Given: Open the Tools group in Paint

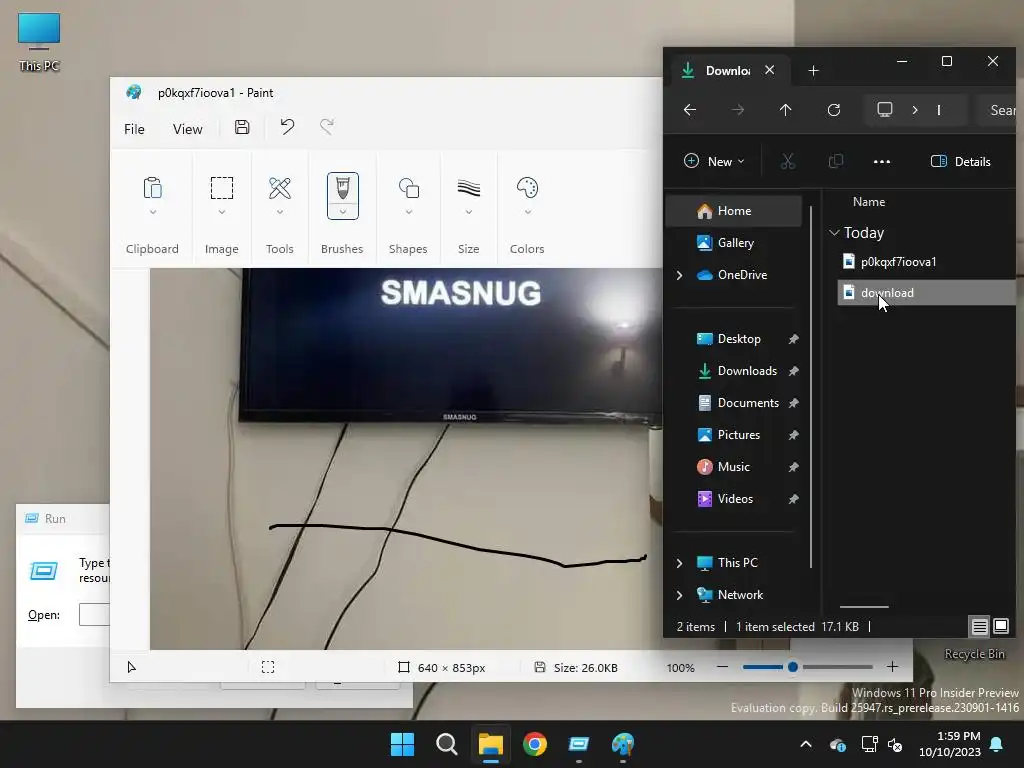Looking at the screenshot, I should 280,188.
